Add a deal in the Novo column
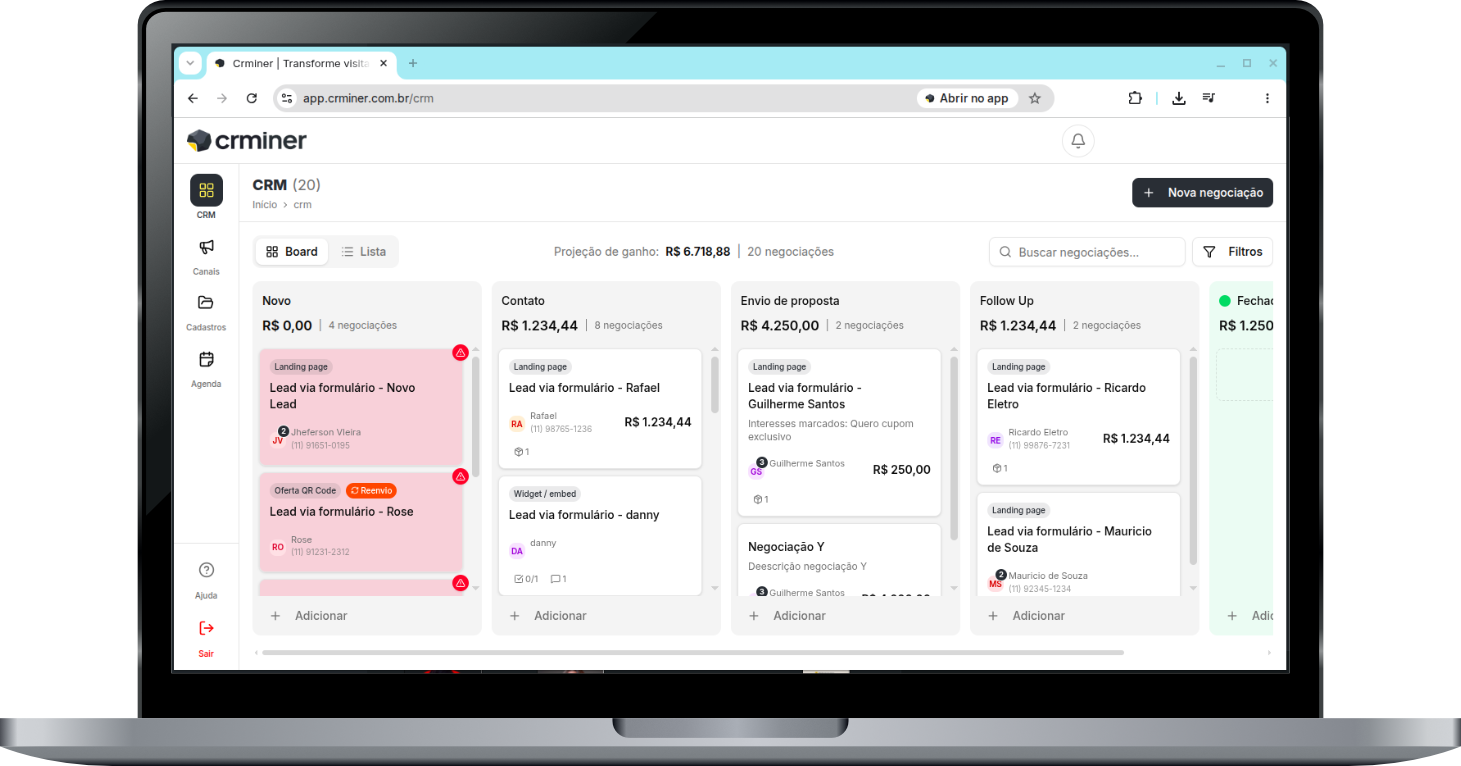Image resolution: width=1461 pixels, height=766 pixels. tap(310, 616)
